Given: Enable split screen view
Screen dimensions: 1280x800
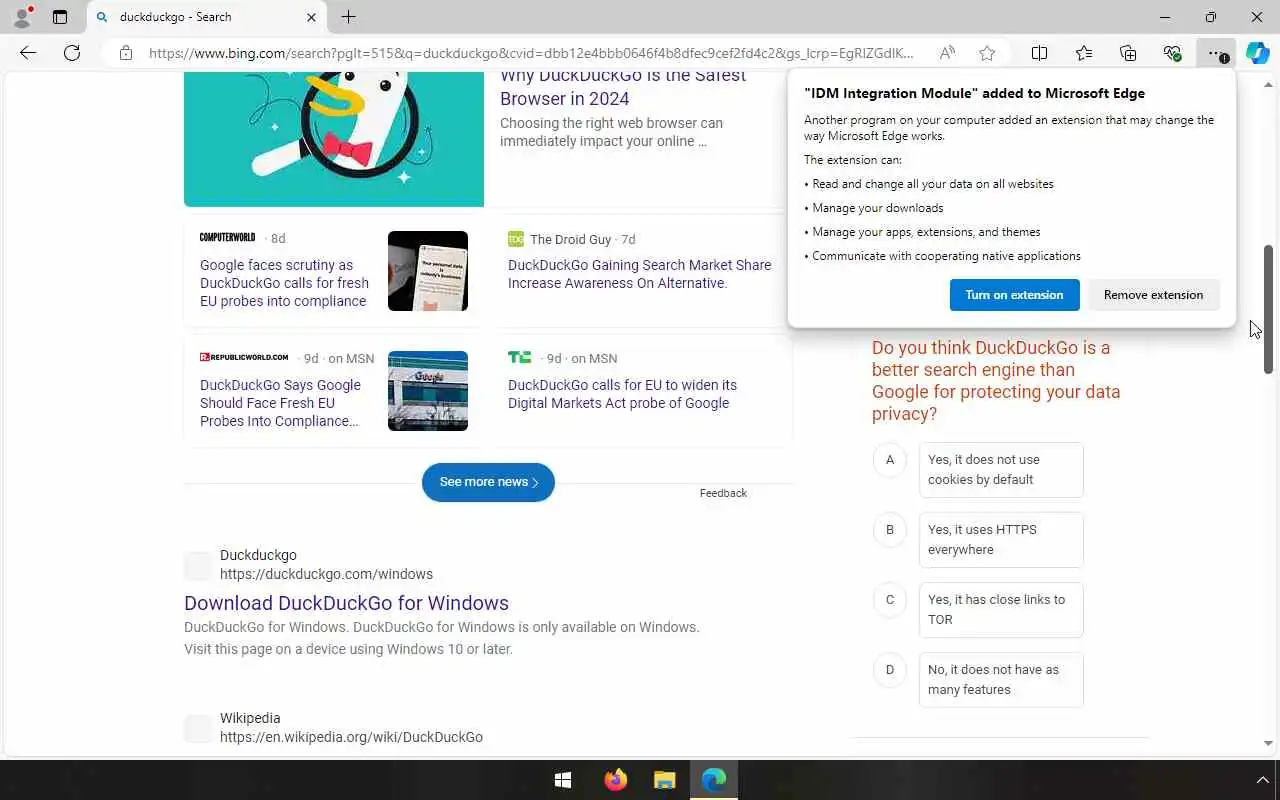Looking at the screenshot, I should [1039, 53].
